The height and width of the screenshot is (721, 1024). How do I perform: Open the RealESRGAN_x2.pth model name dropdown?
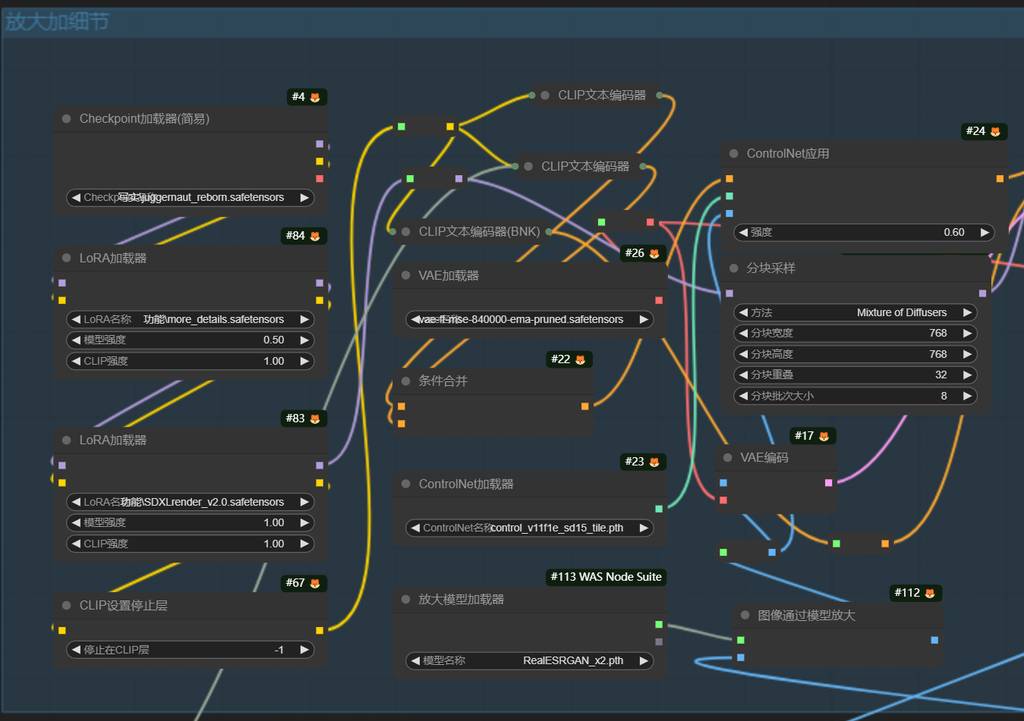coord(530,661)
